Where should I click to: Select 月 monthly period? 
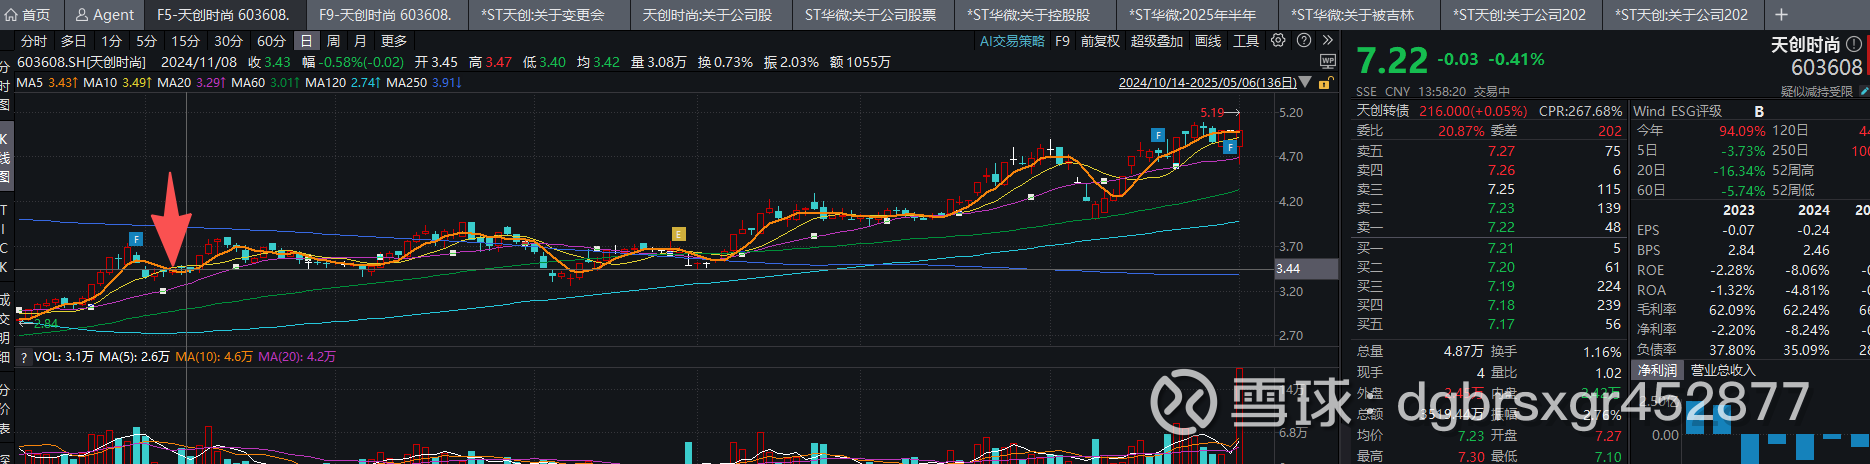point(360,41)
